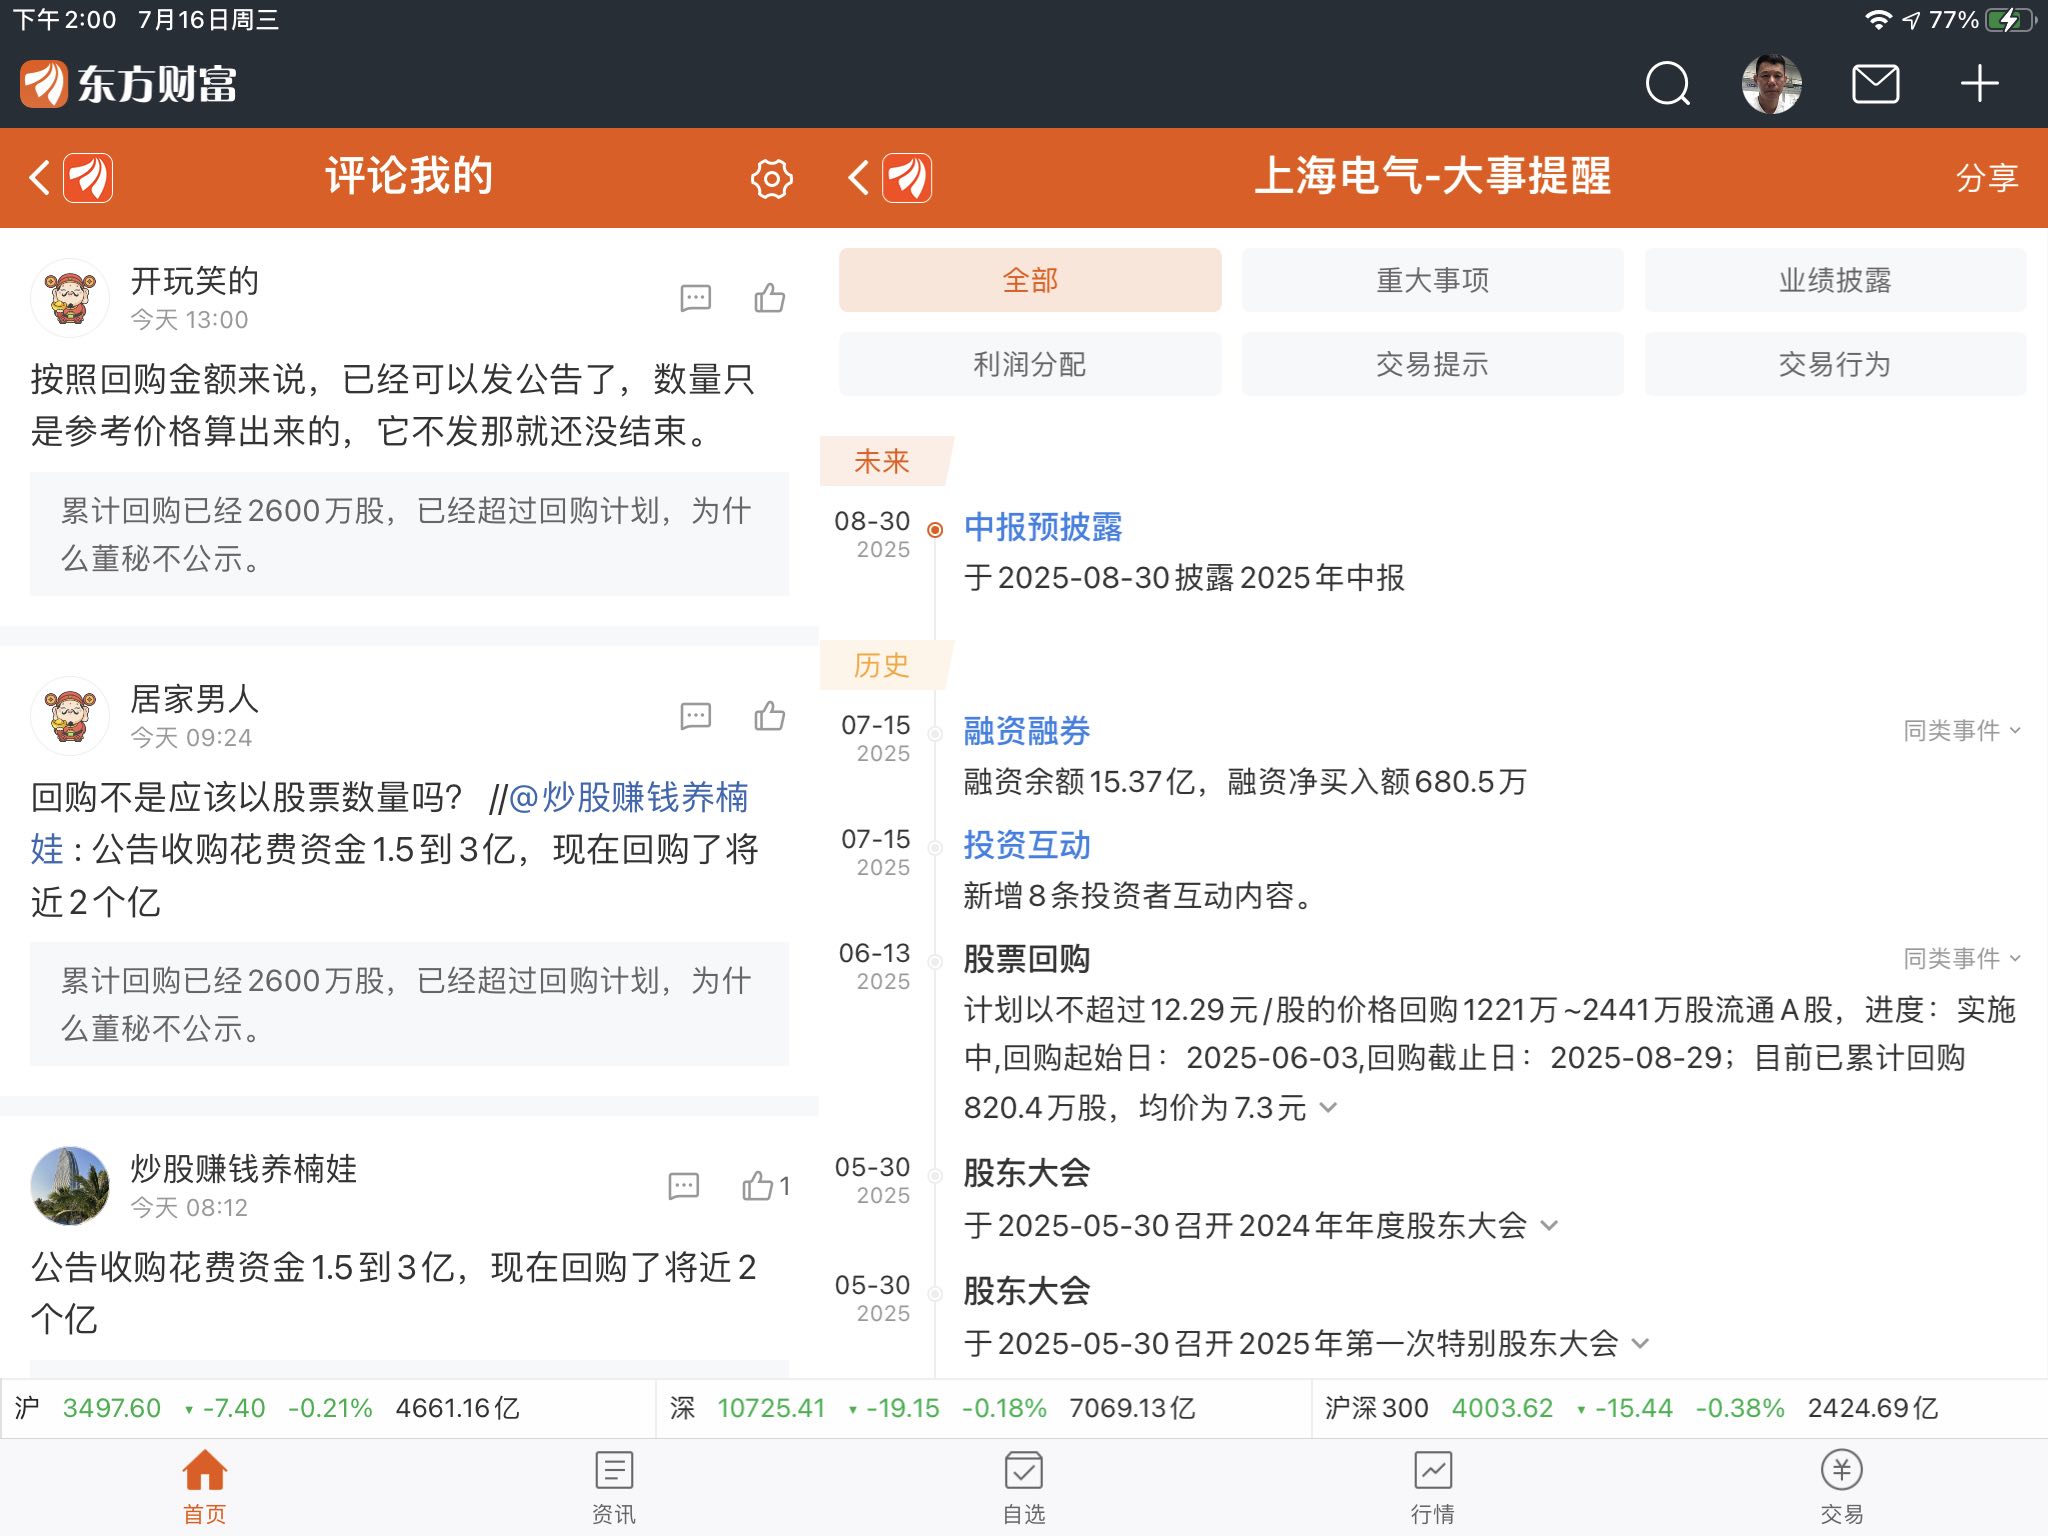The height and width of the screenshot is (1536, 2048).
Task: Open the 股票回购 event title
Action: pyautogui.click(x=1027, y=959)
